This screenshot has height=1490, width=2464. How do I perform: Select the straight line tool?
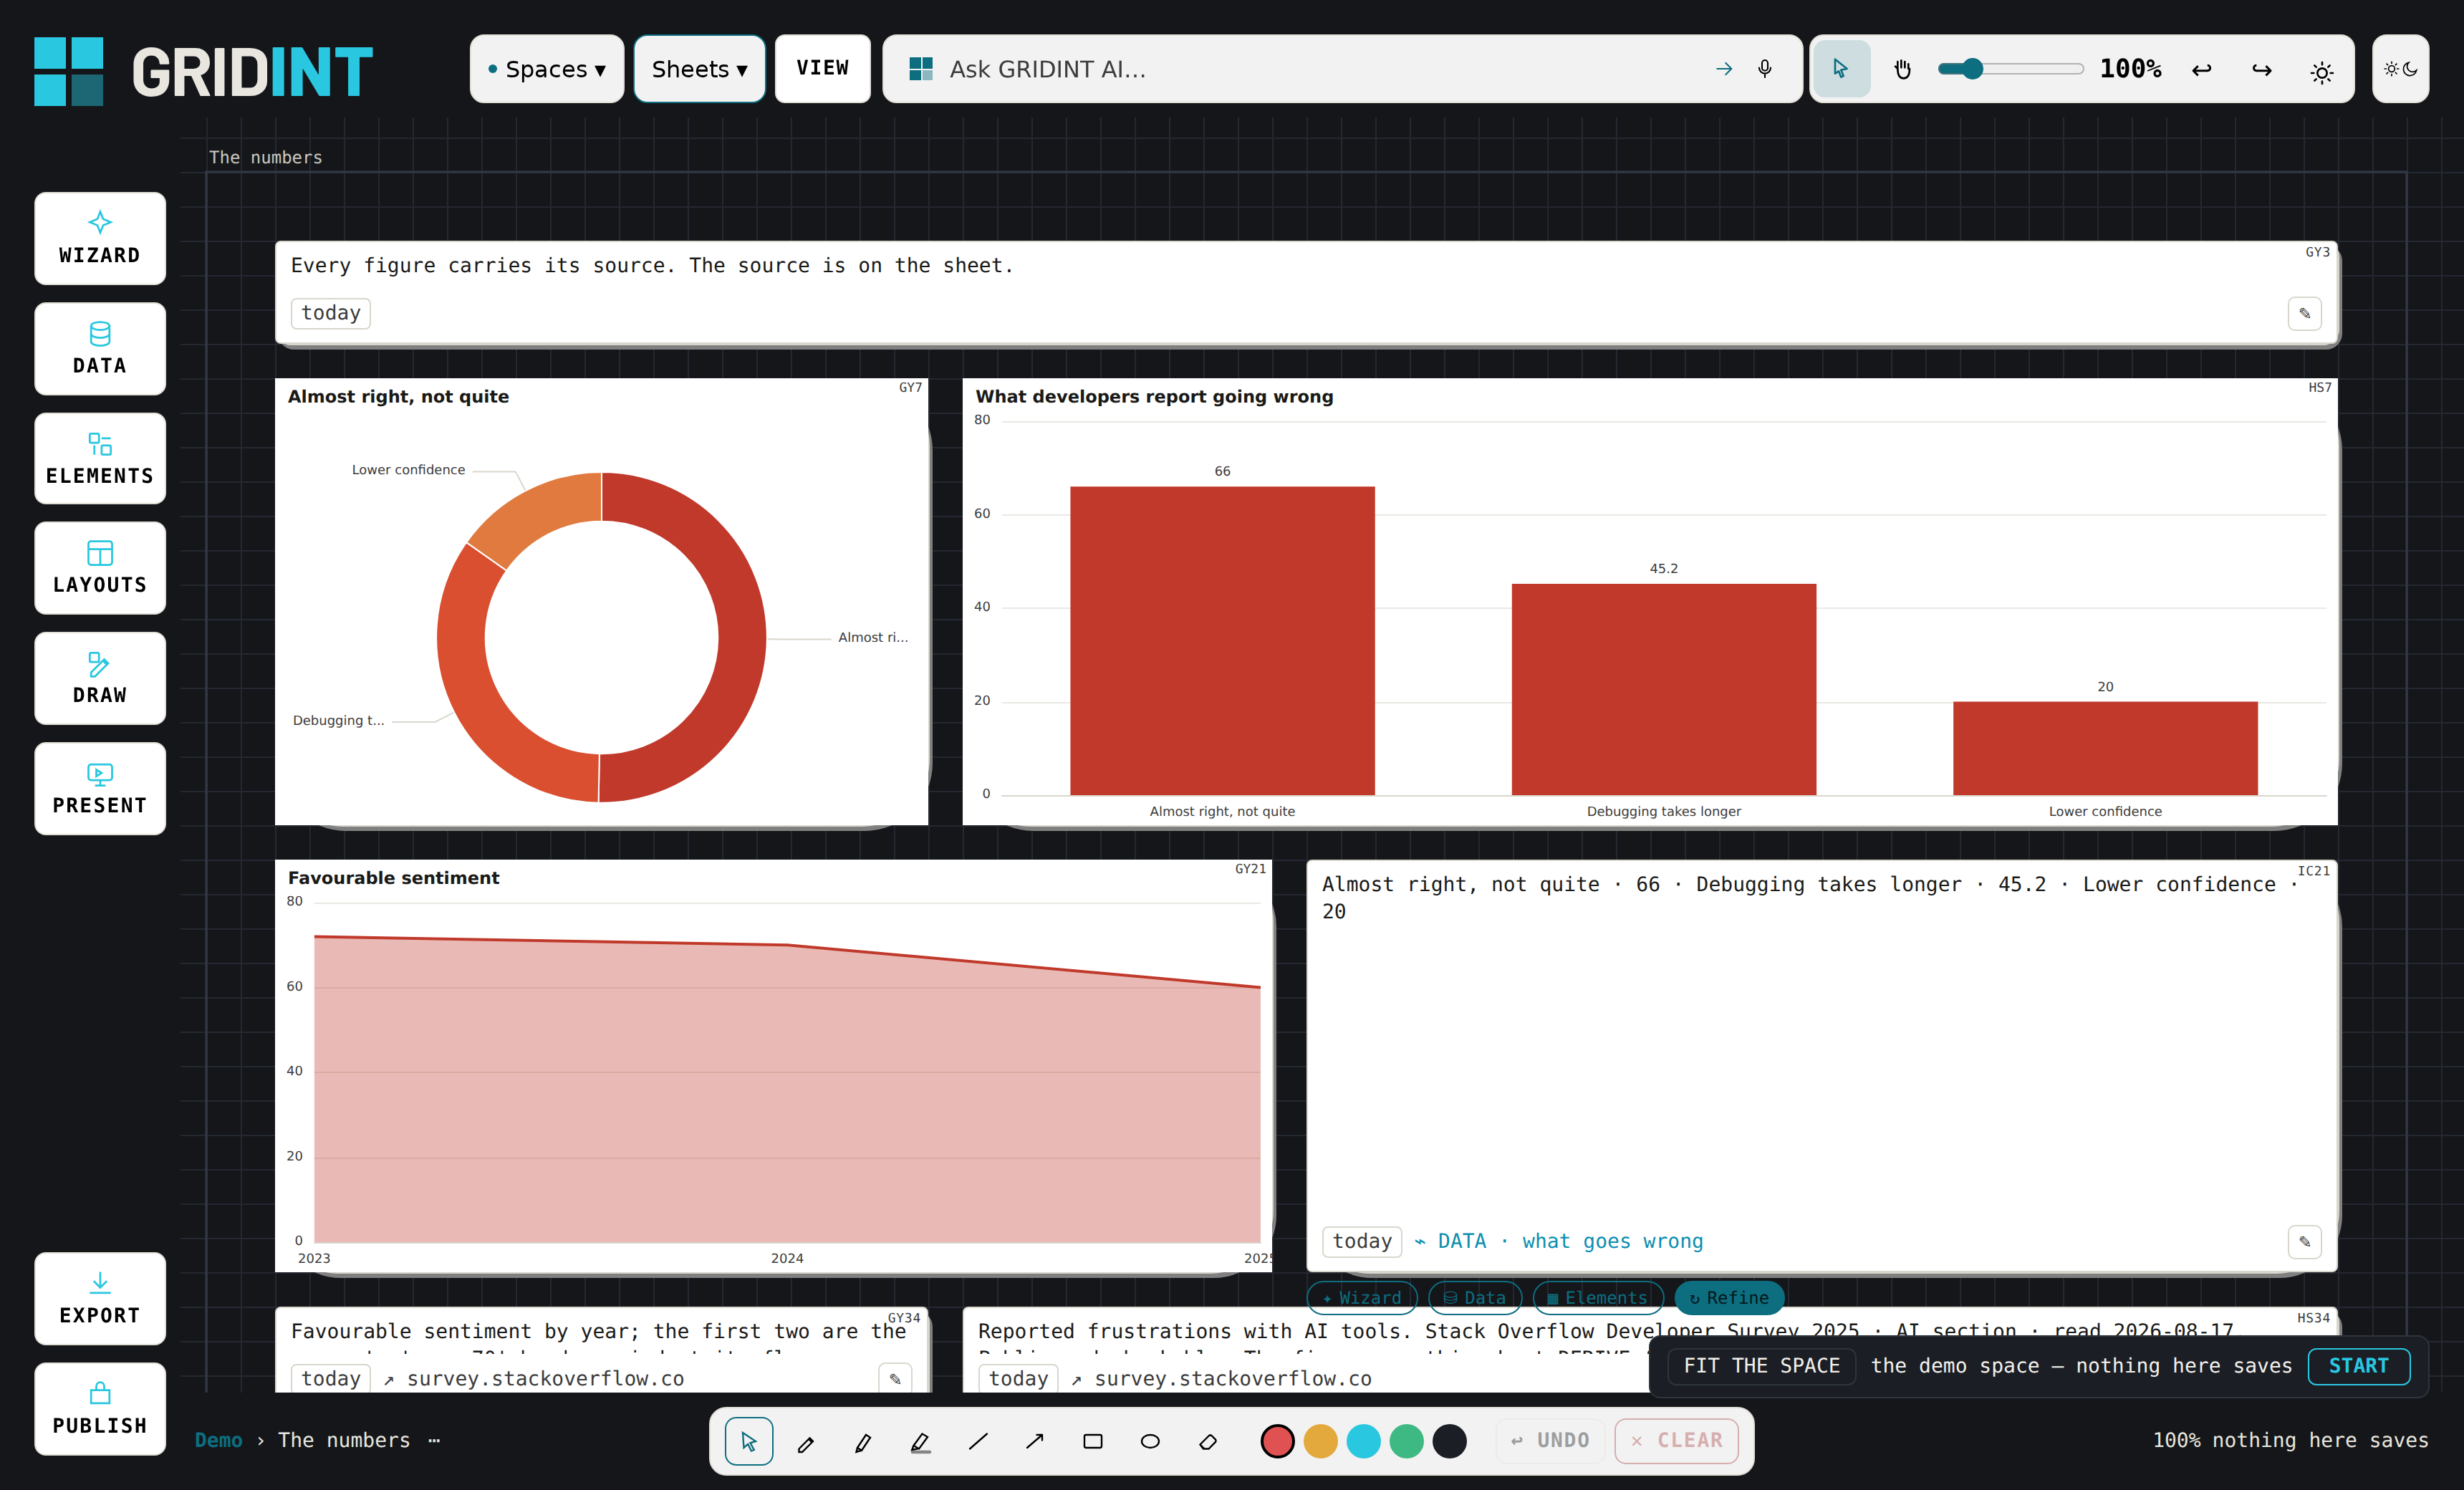point(978,1441)
